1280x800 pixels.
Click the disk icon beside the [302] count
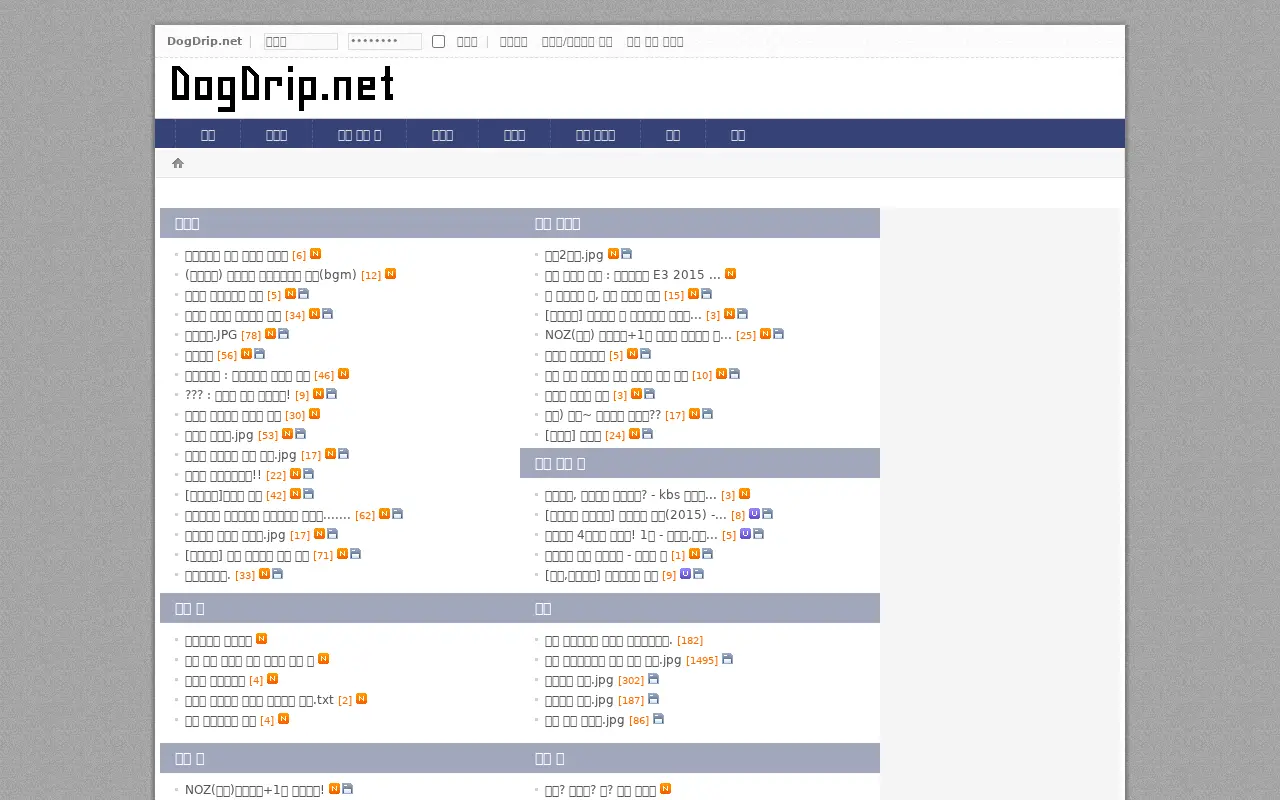coord(653,679)
